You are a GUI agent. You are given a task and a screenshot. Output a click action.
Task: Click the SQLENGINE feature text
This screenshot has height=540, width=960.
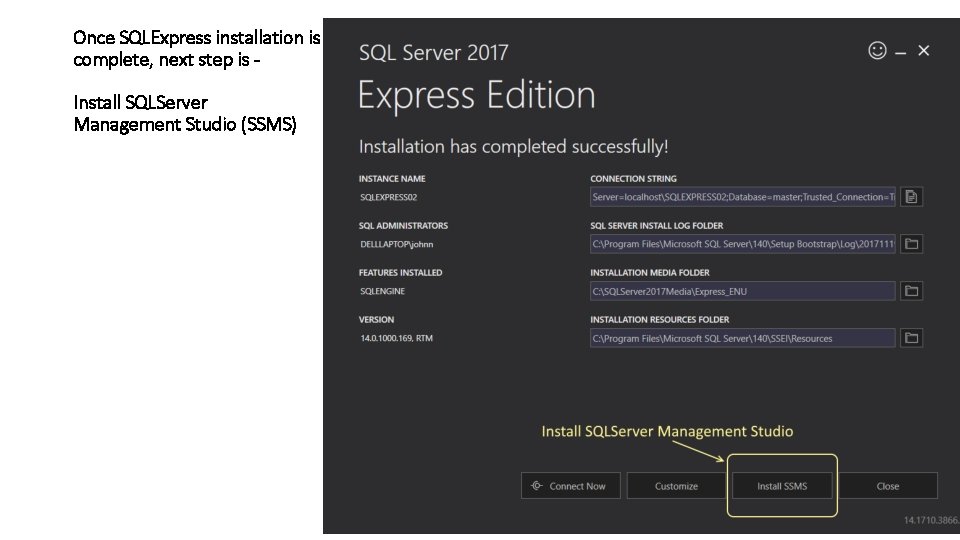(382, 291)
